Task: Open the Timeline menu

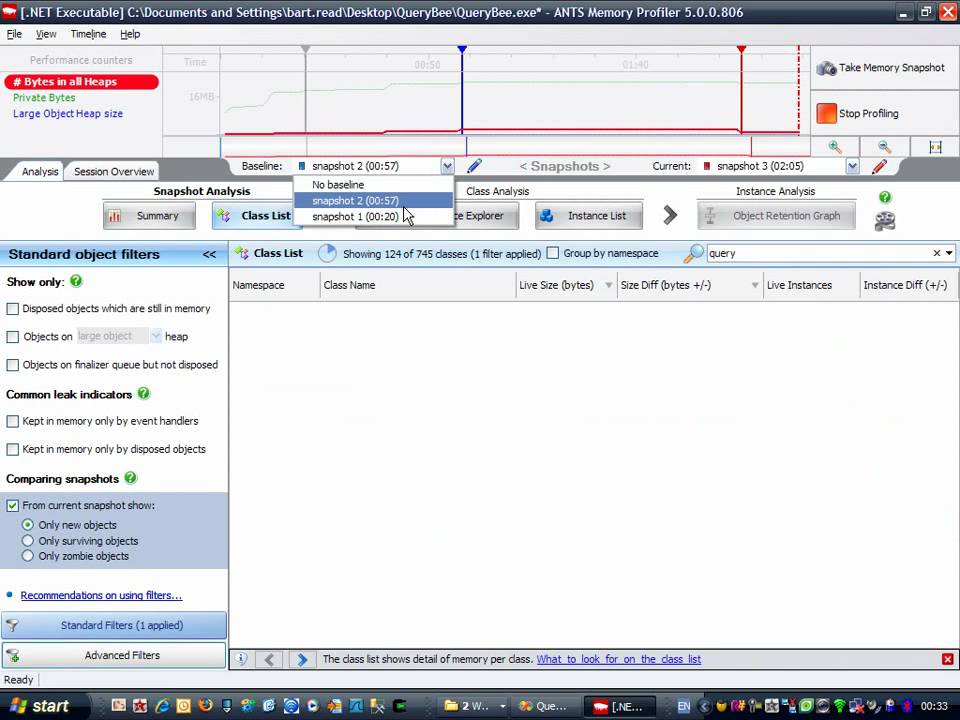Action: (x=88, y=34)
